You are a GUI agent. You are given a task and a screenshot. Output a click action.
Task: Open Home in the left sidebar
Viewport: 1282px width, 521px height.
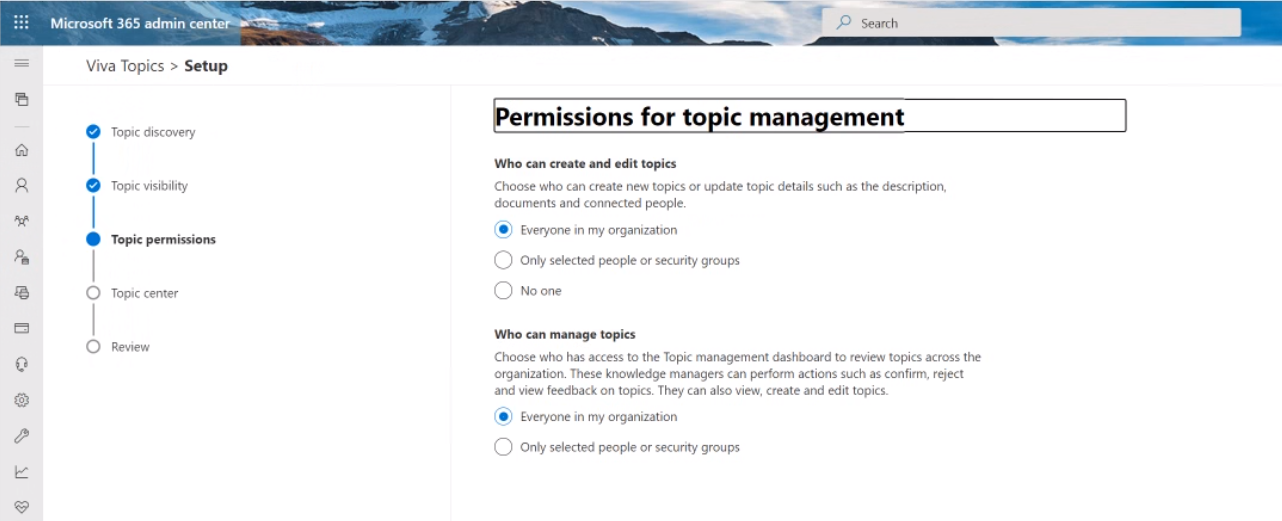pos(21,150)
